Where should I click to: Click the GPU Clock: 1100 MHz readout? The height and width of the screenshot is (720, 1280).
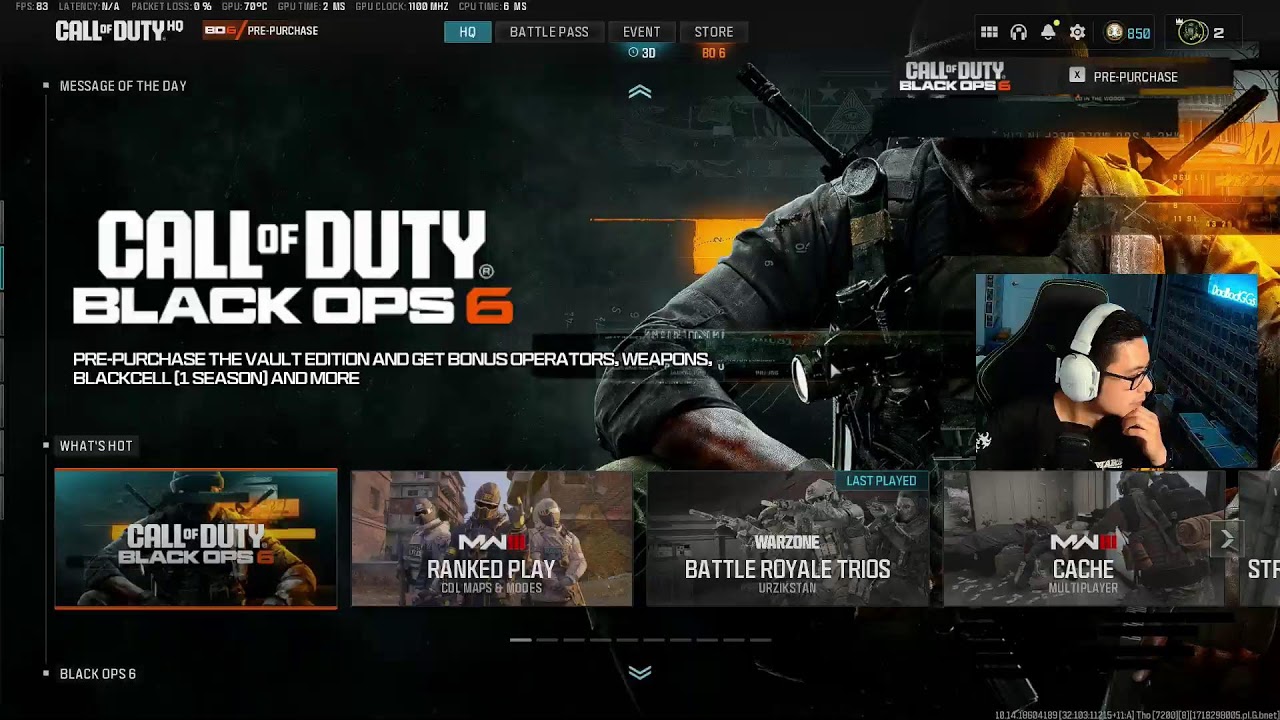(401, 7)
